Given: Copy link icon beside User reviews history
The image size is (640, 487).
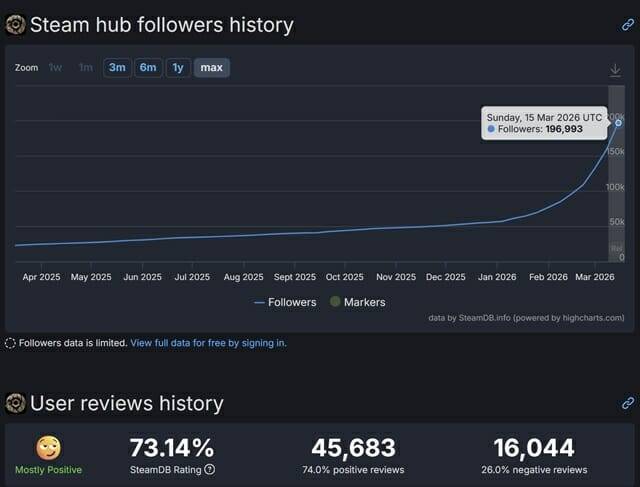Looking at the screenshot, I should (x=628, y=403).
